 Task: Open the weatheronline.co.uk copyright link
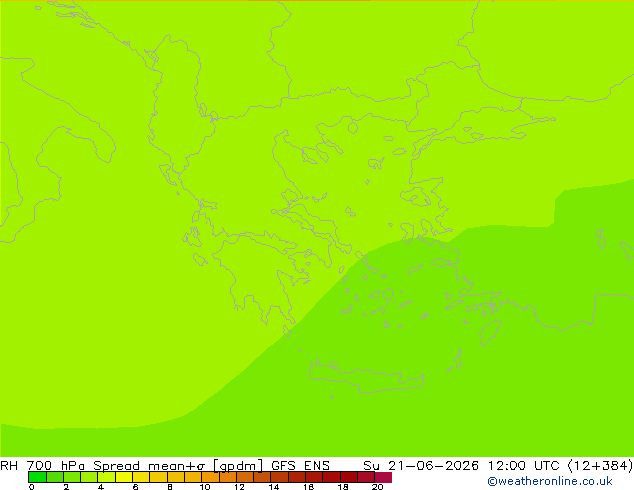pos(549,481)
